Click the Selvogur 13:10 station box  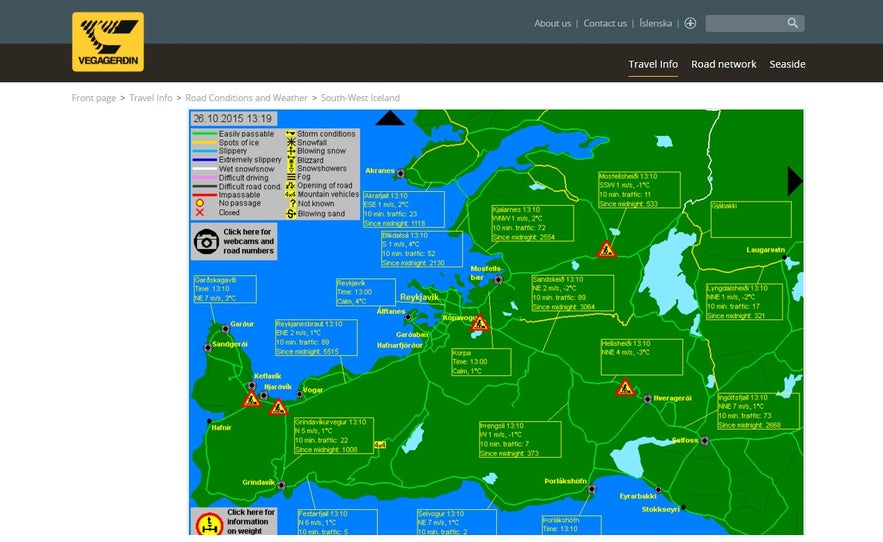coord(456,522)
